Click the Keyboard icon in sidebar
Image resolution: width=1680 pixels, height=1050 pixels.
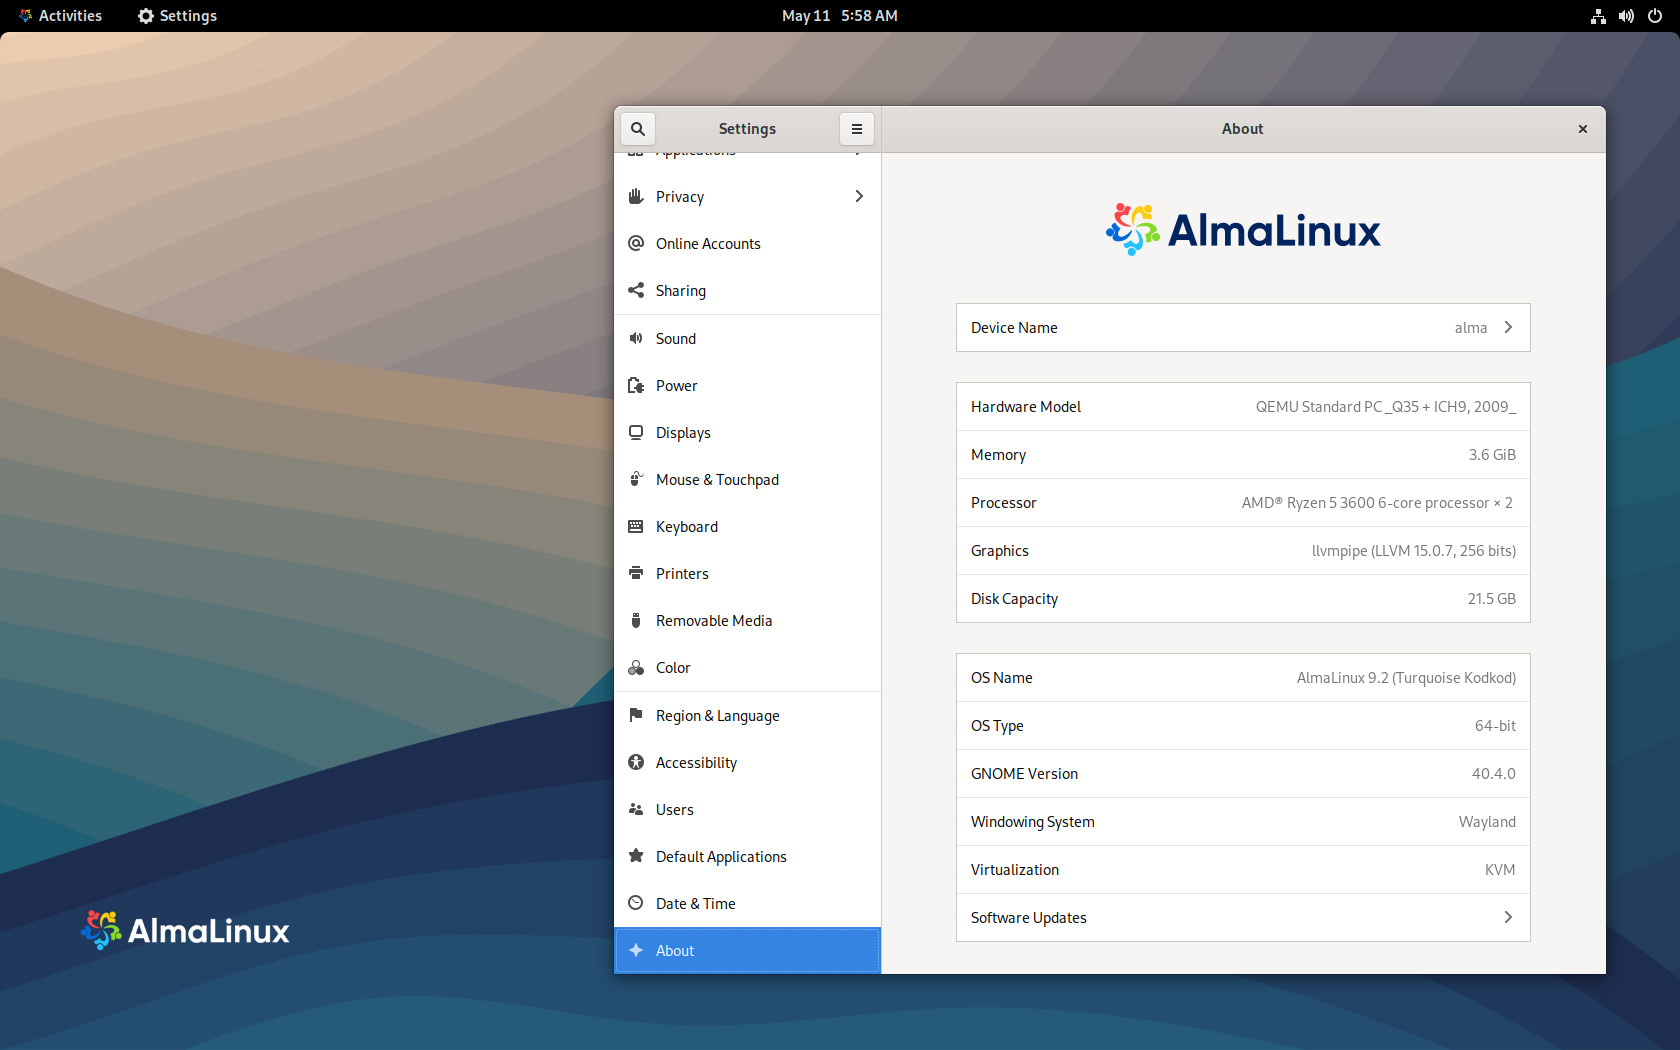click(636, 526)
